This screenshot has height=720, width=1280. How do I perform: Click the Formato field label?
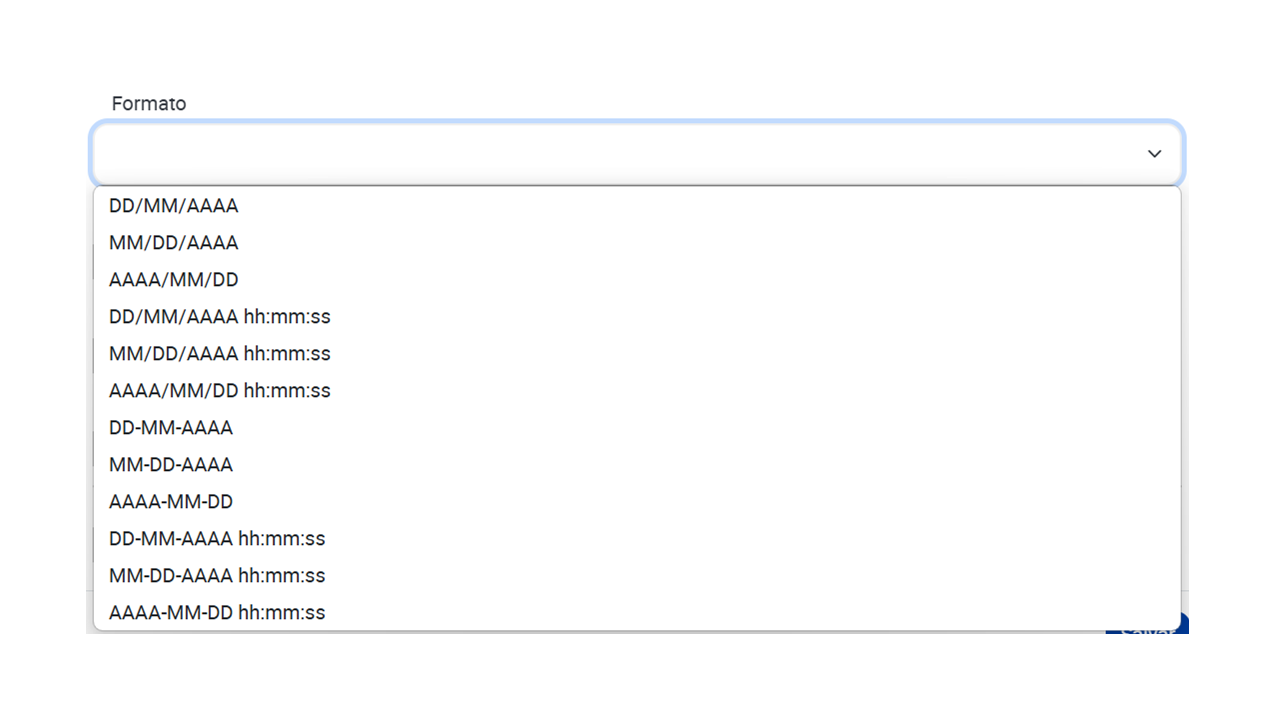149,104
